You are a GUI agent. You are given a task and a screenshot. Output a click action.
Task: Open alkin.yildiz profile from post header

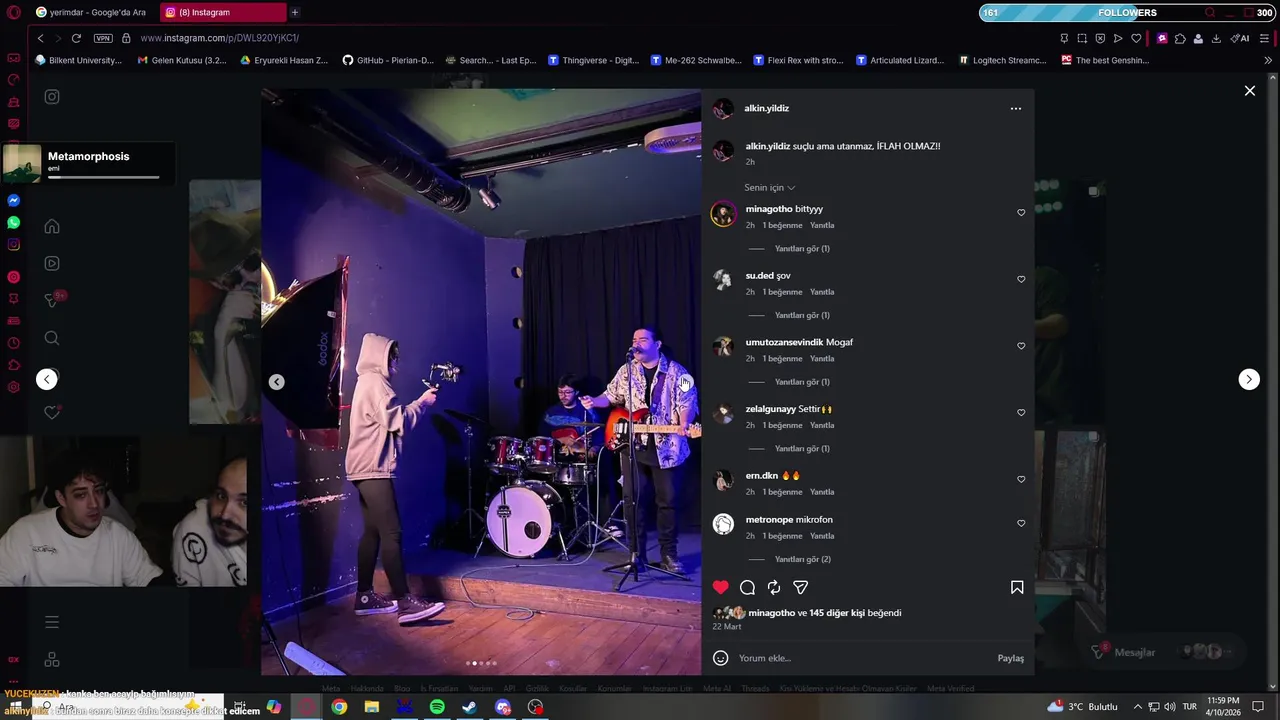tap(767, 108)
